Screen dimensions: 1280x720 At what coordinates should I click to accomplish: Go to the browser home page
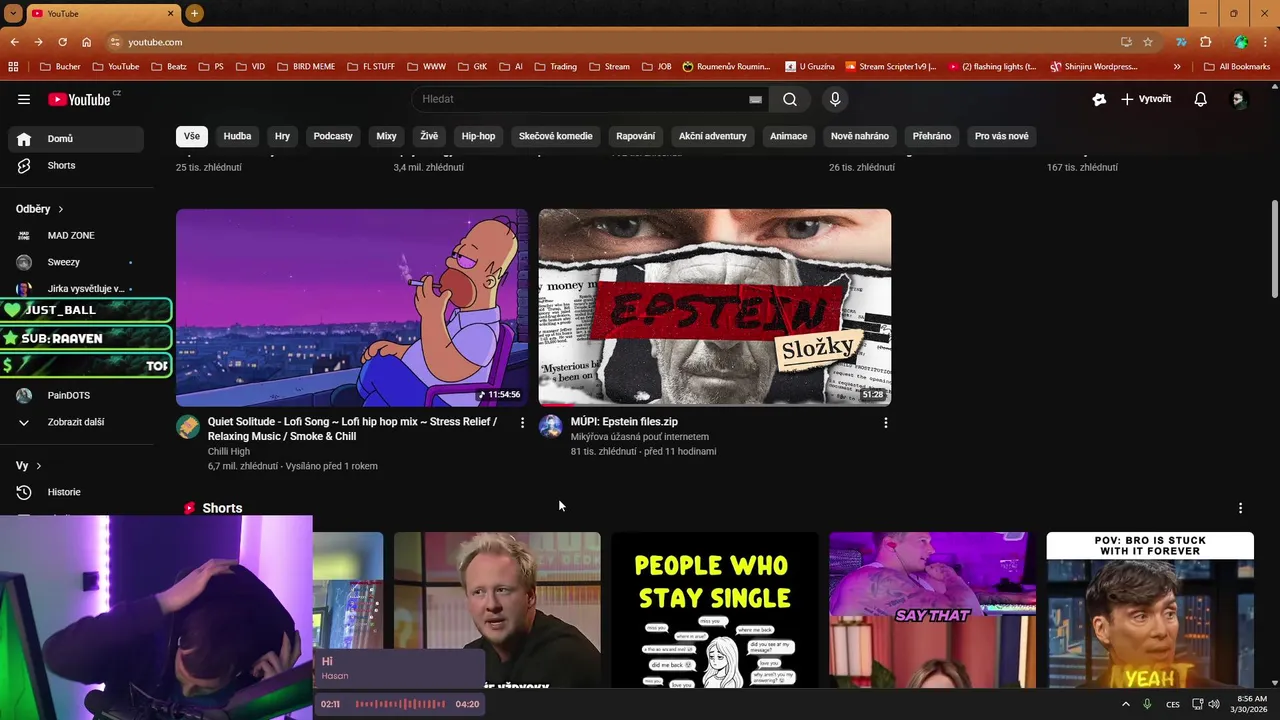(x=87, y=42)
